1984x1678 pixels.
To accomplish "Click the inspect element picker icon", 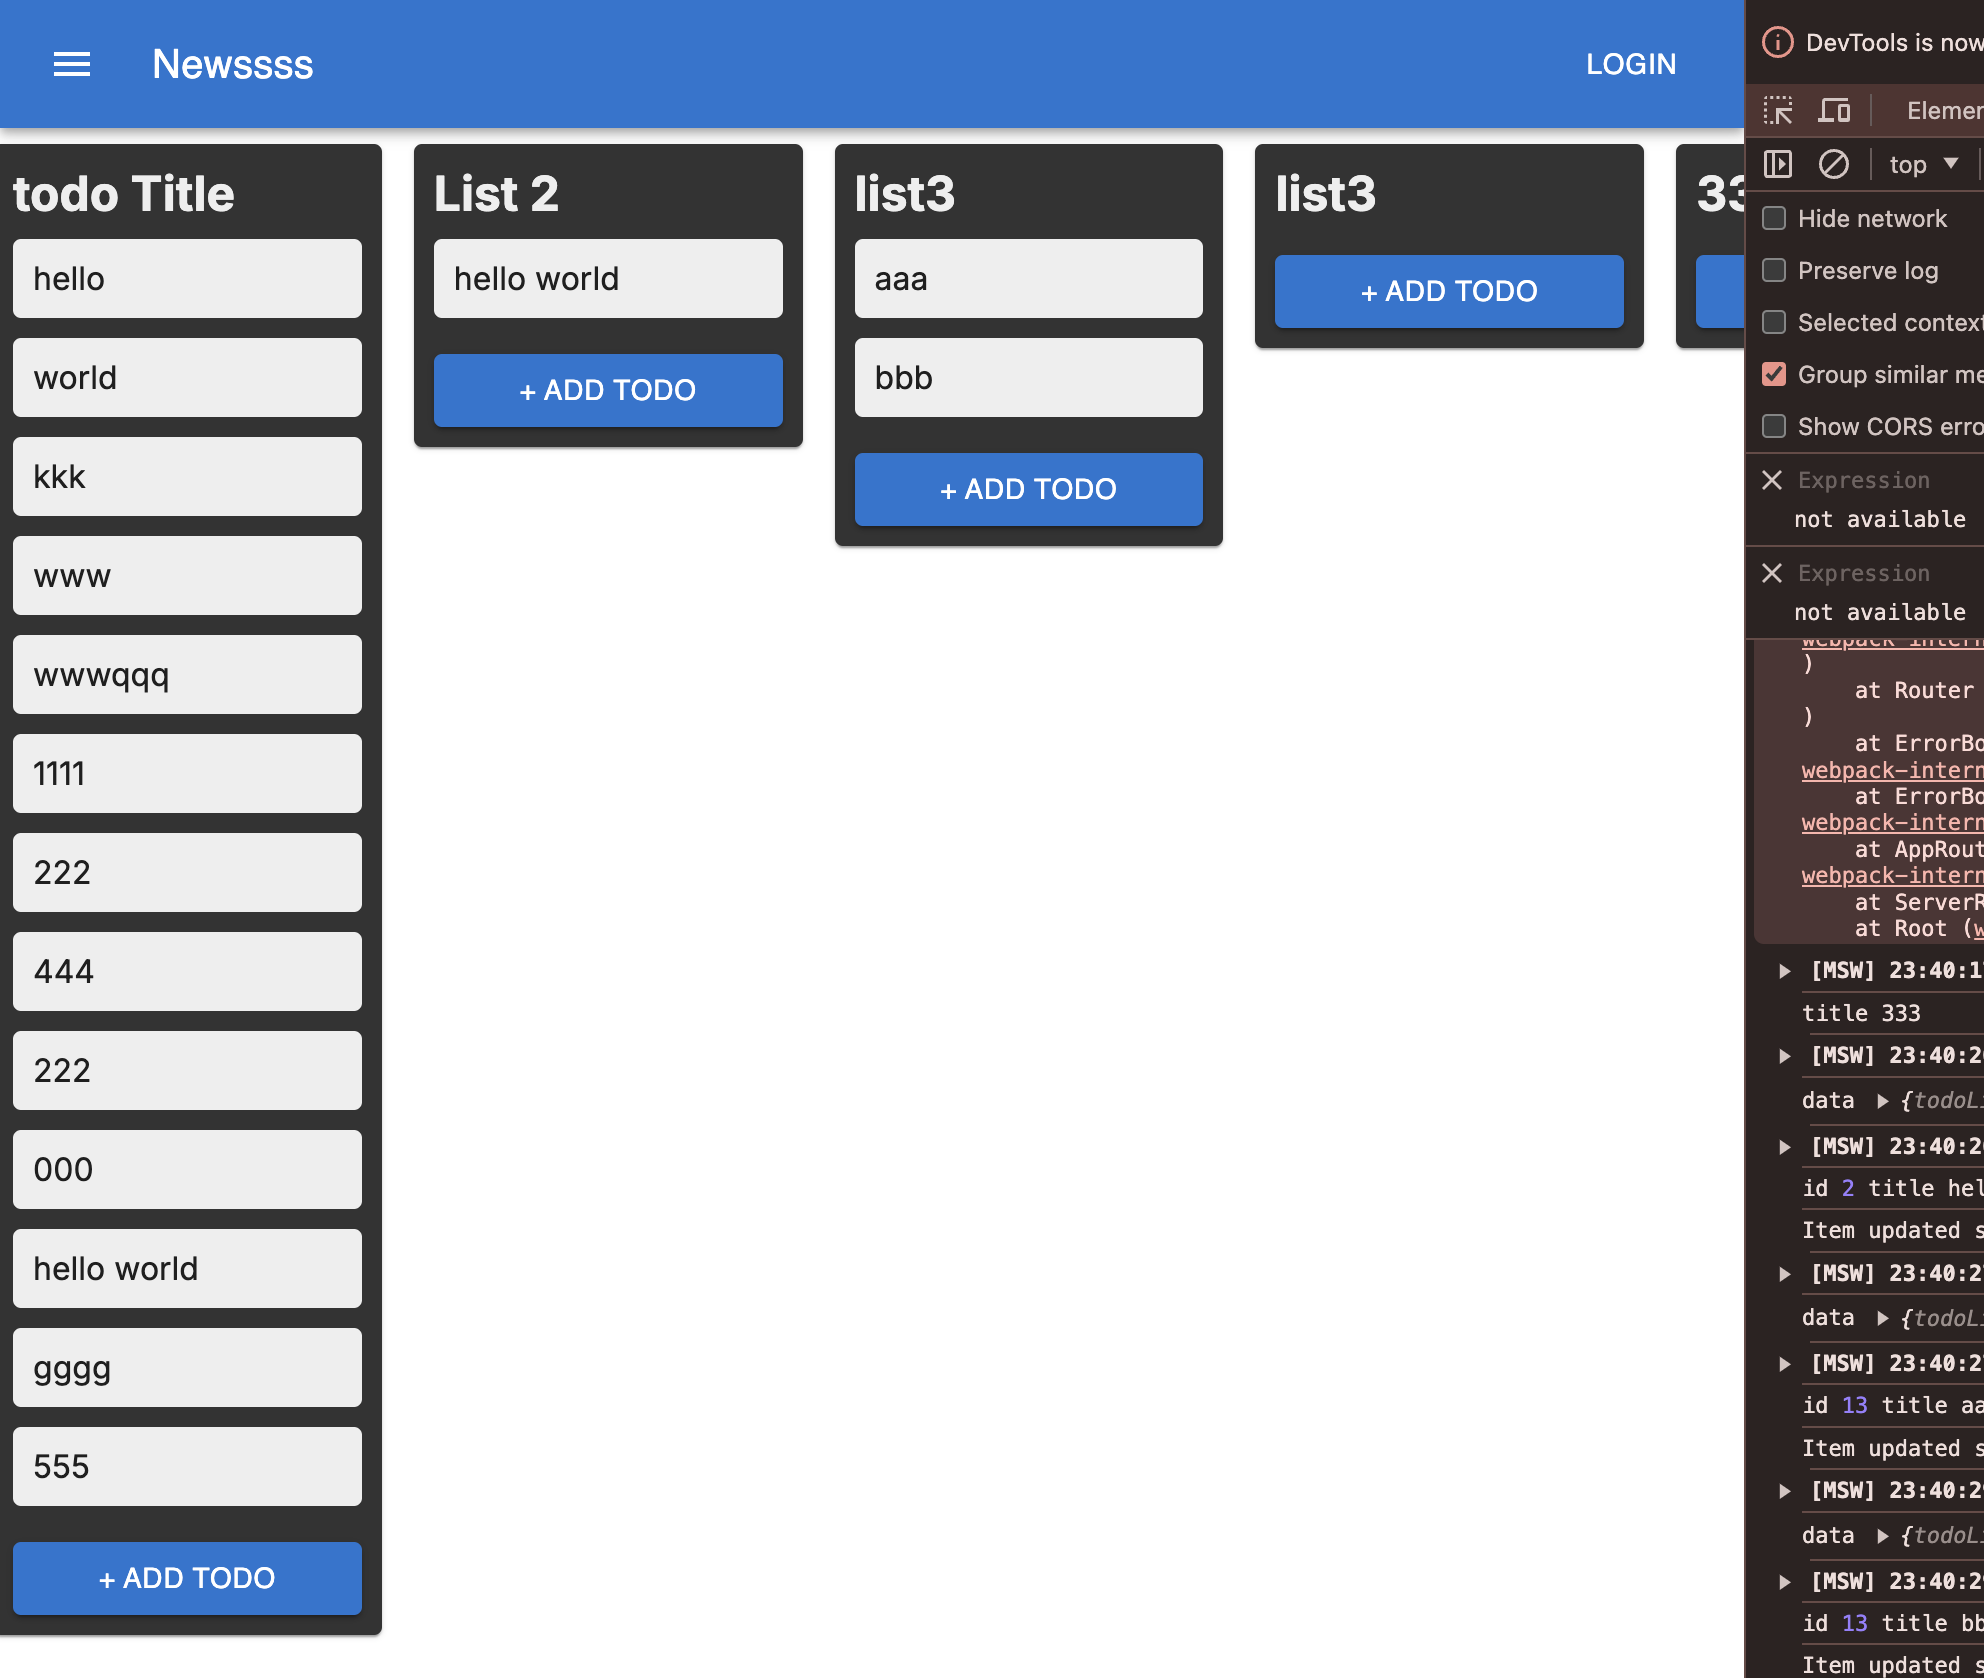I will pos(1778,110).
